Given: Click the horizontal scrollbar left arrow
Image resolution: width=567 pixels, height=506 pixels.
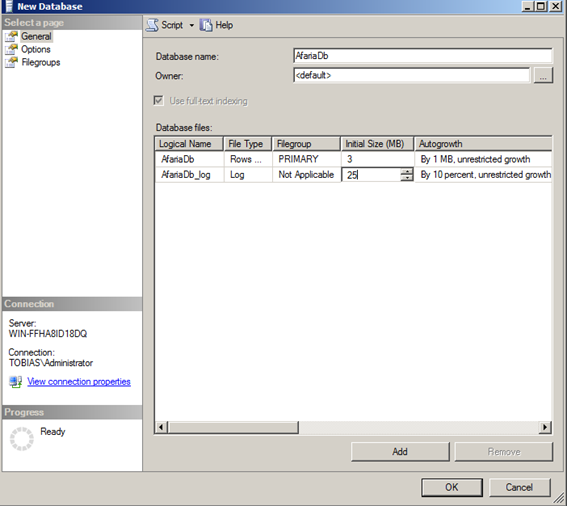Looking at the screenshot, I should click(161, 427).
